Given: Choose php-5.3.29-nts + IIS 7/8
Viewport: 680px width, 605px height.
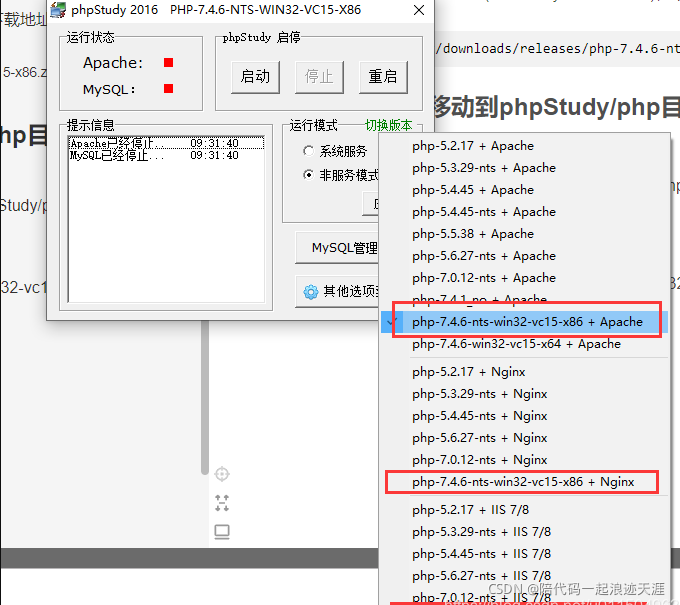Looking at the screenshot, I should point(525,532).
